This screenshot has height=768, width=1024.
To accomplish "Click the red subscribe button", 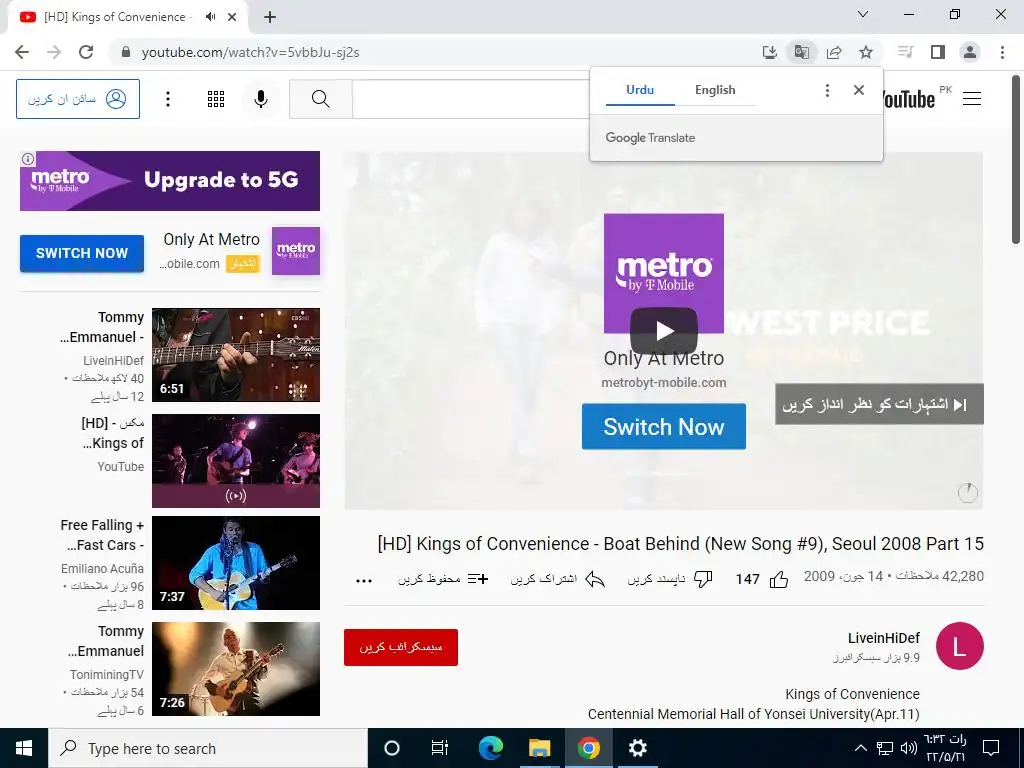I will click(401, 647).
